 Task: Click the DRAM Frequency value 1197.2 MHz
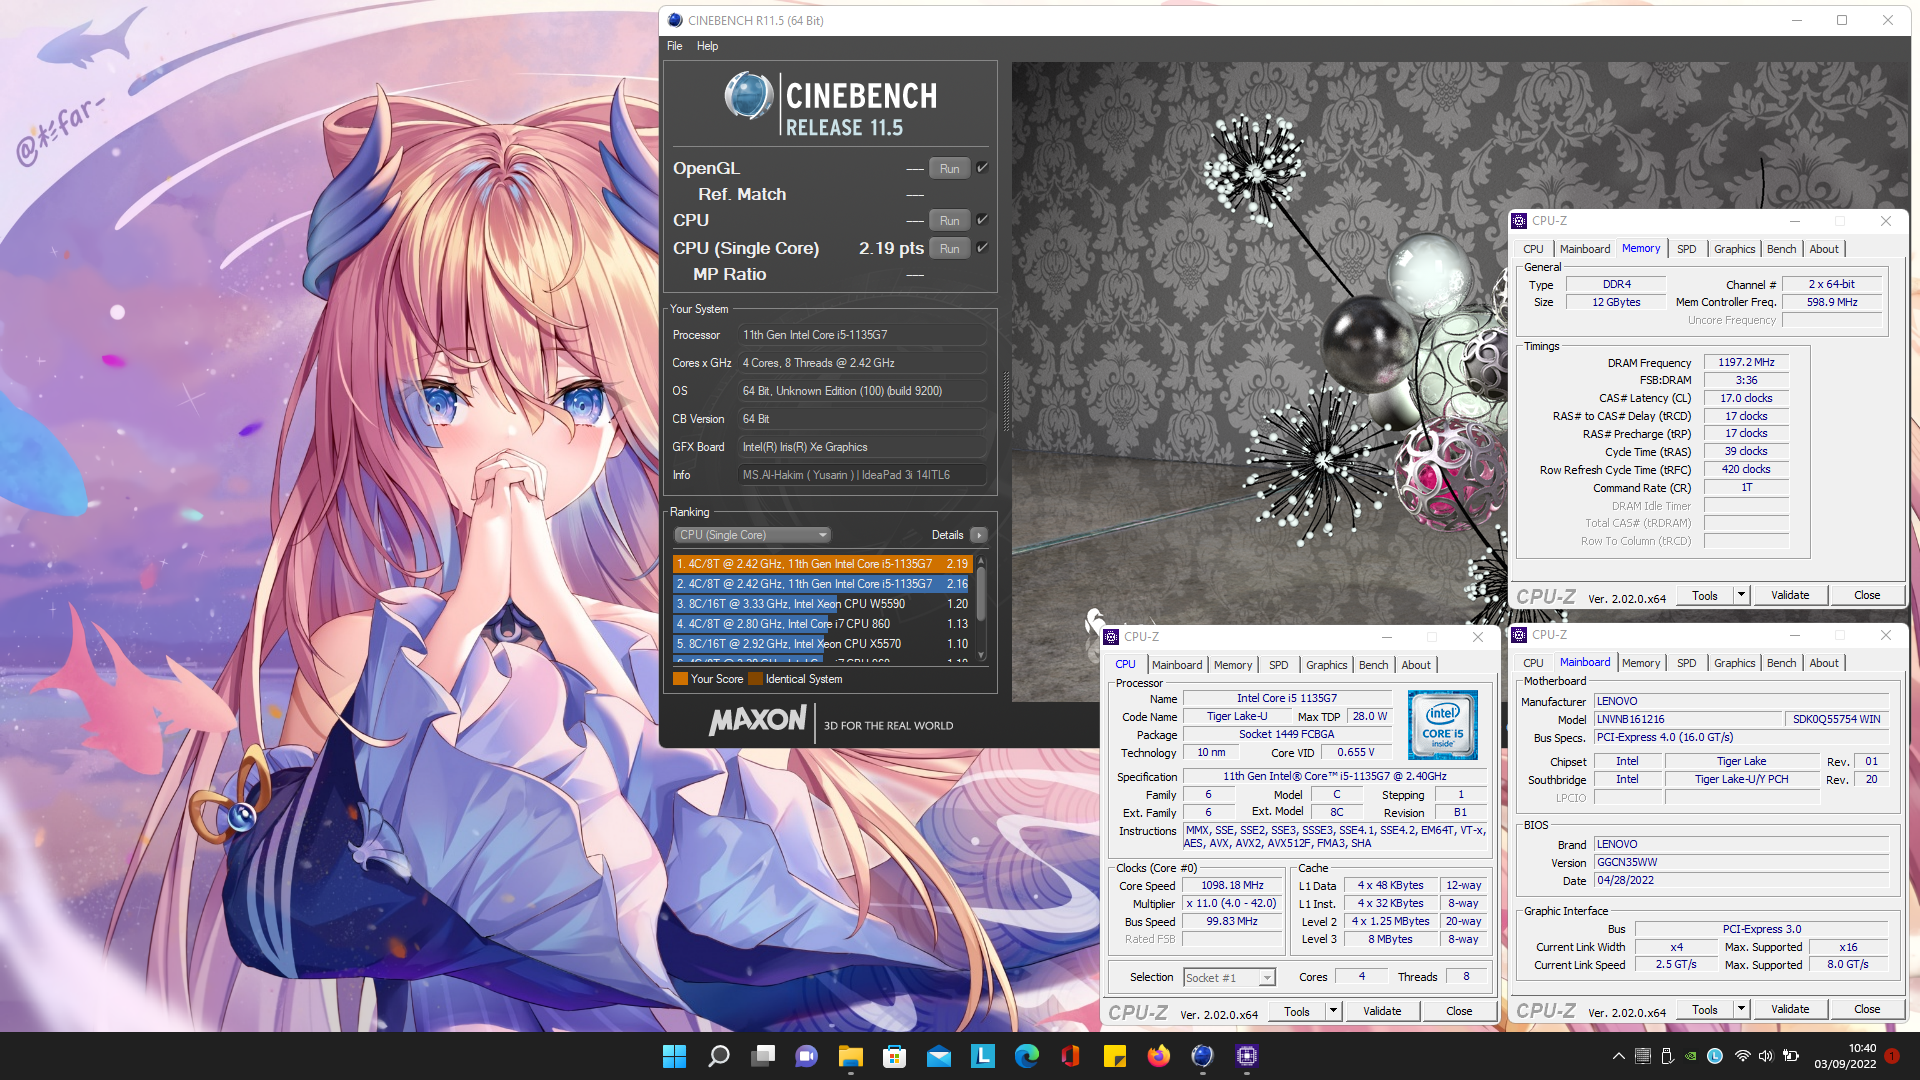tap(1746, 362)
